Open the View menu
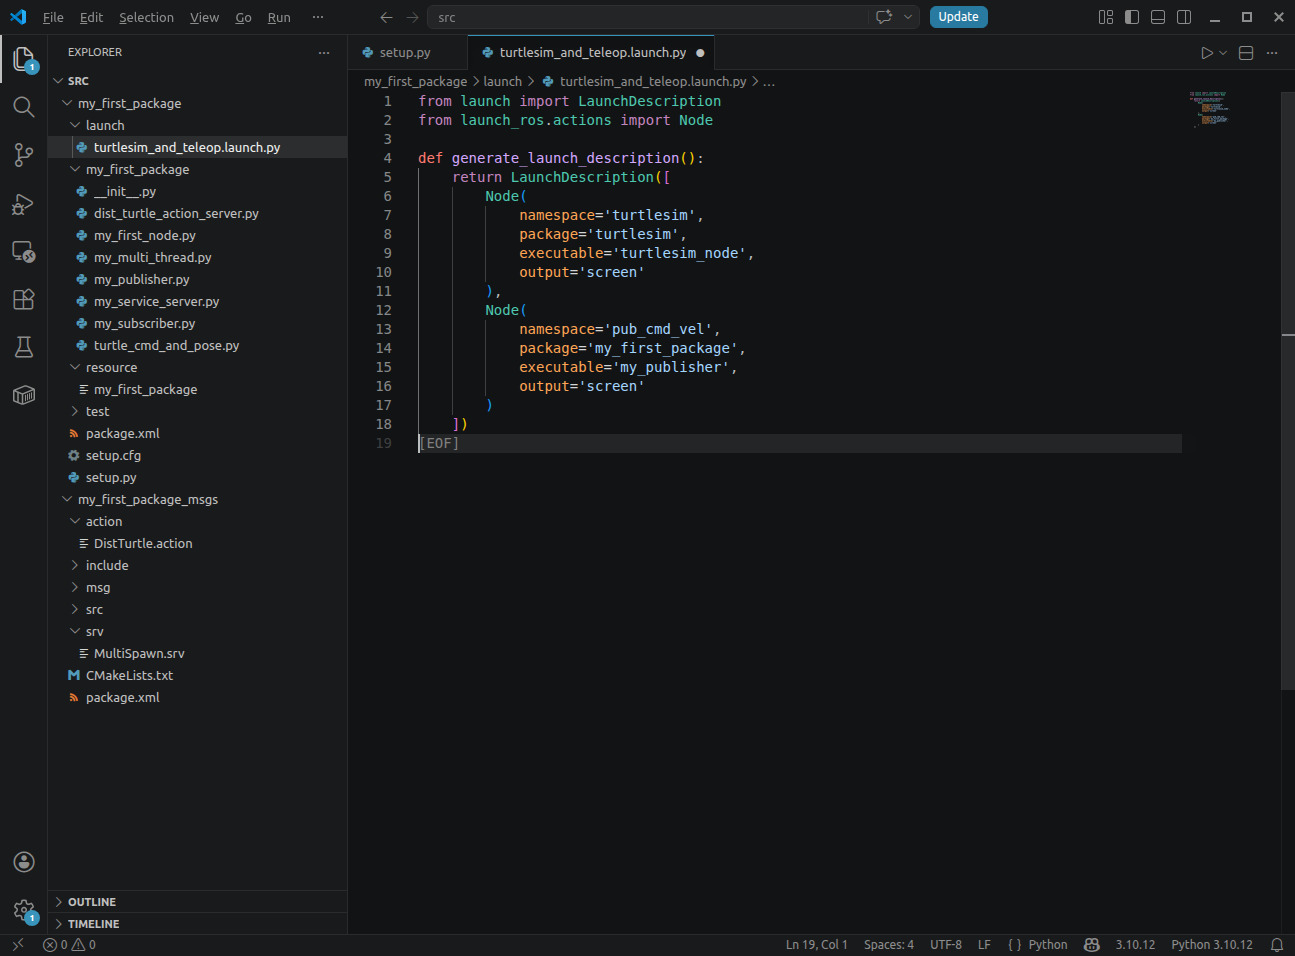 pyautogui.click(x=204, y=17)
